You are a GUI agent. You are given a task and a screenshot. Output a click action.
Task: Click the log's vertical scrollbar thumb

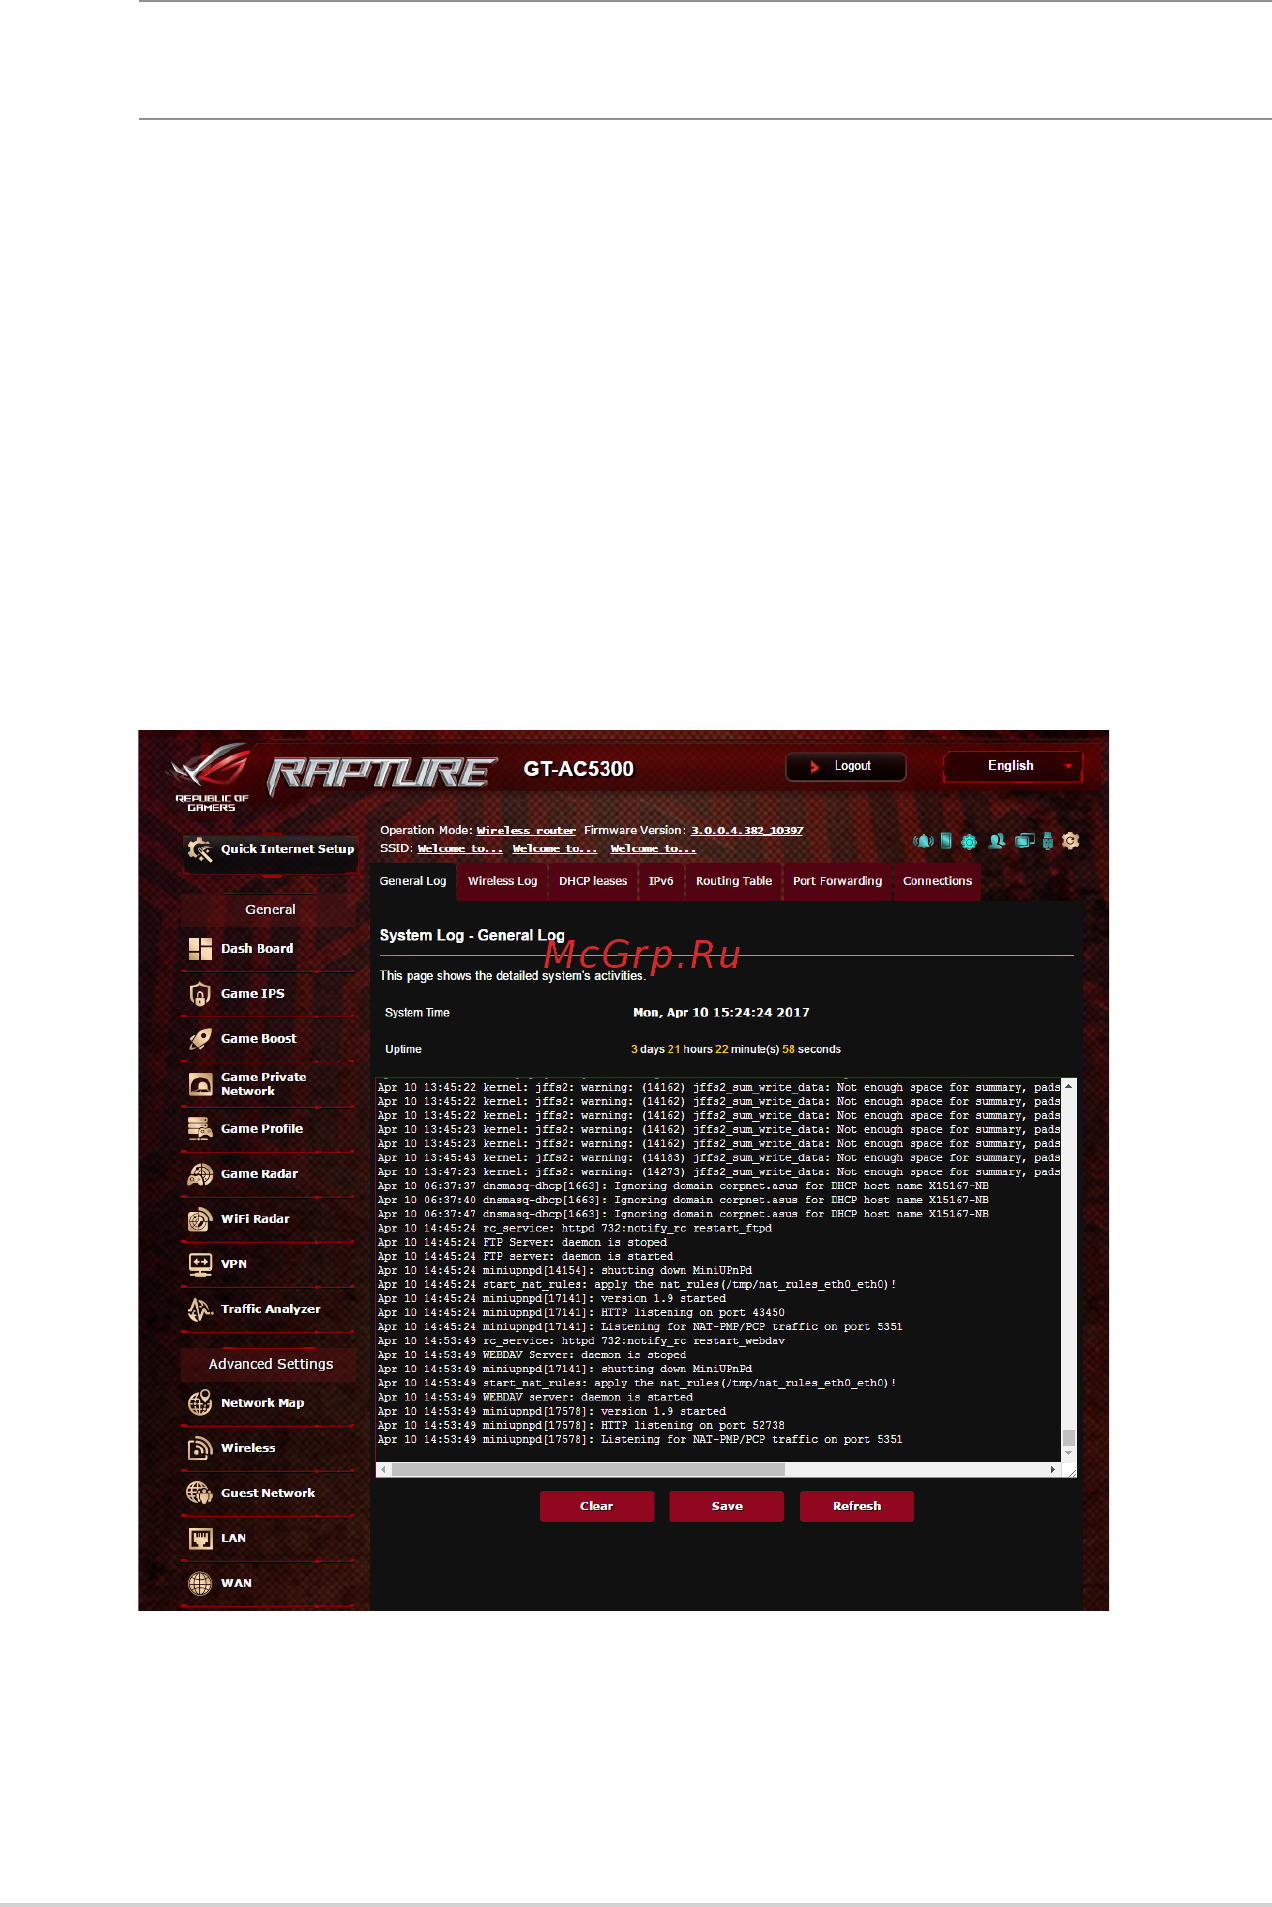(1069, 1438)
